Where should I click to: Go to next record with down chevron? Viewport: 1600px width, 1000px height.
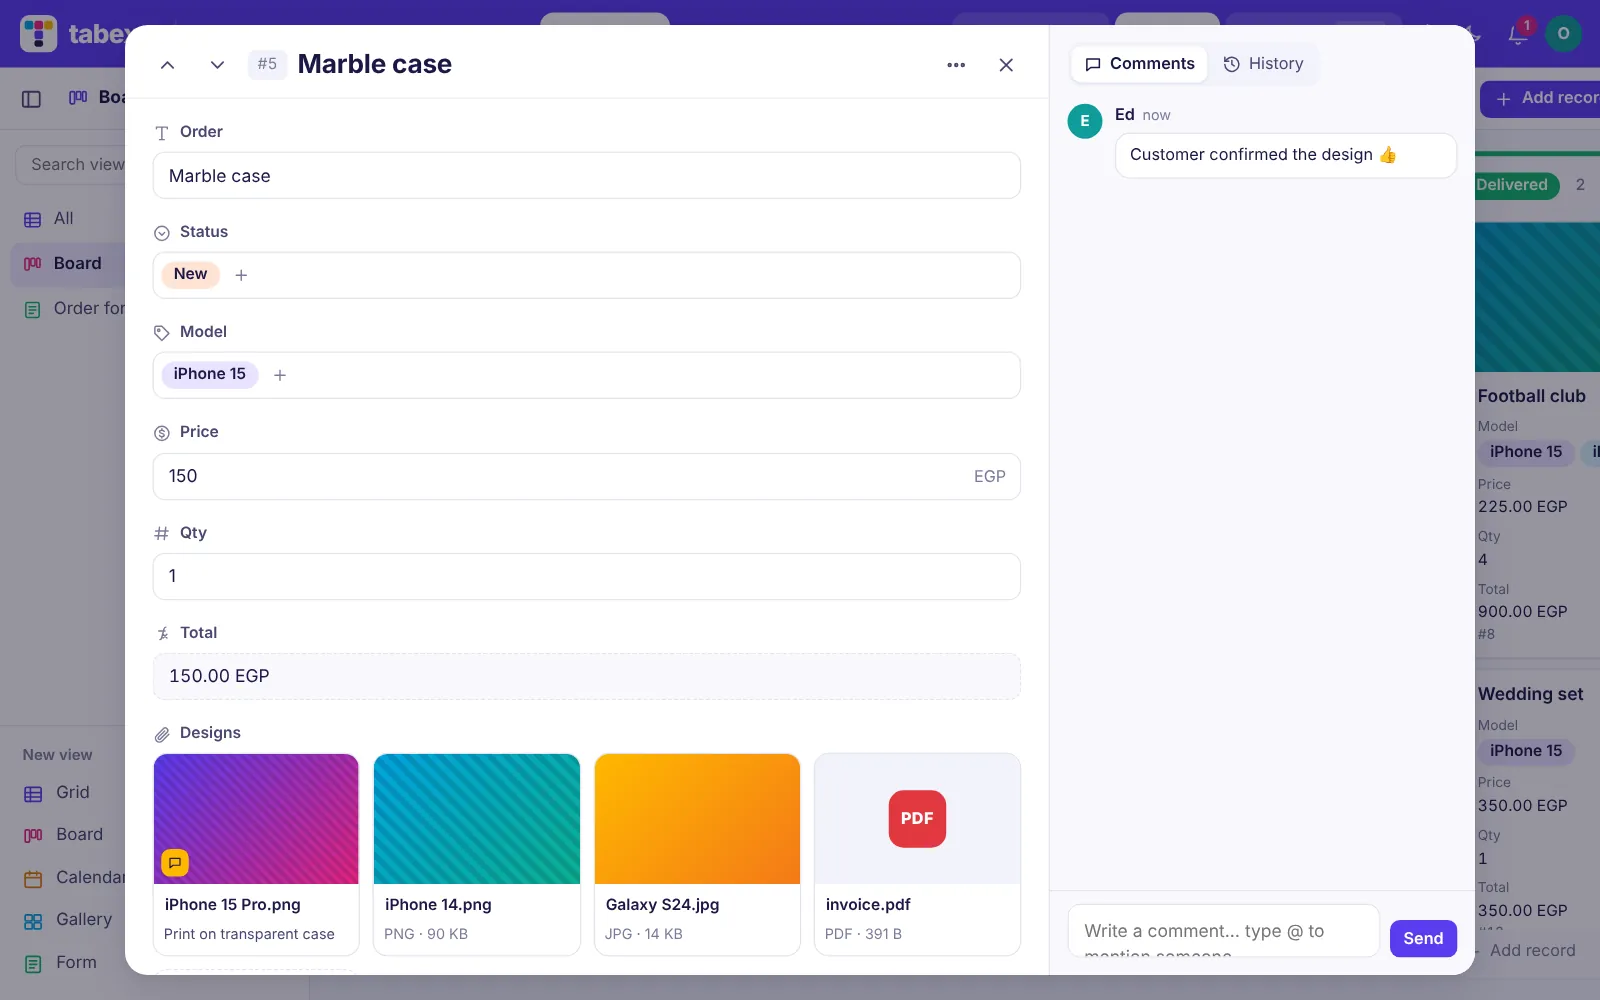217,65
